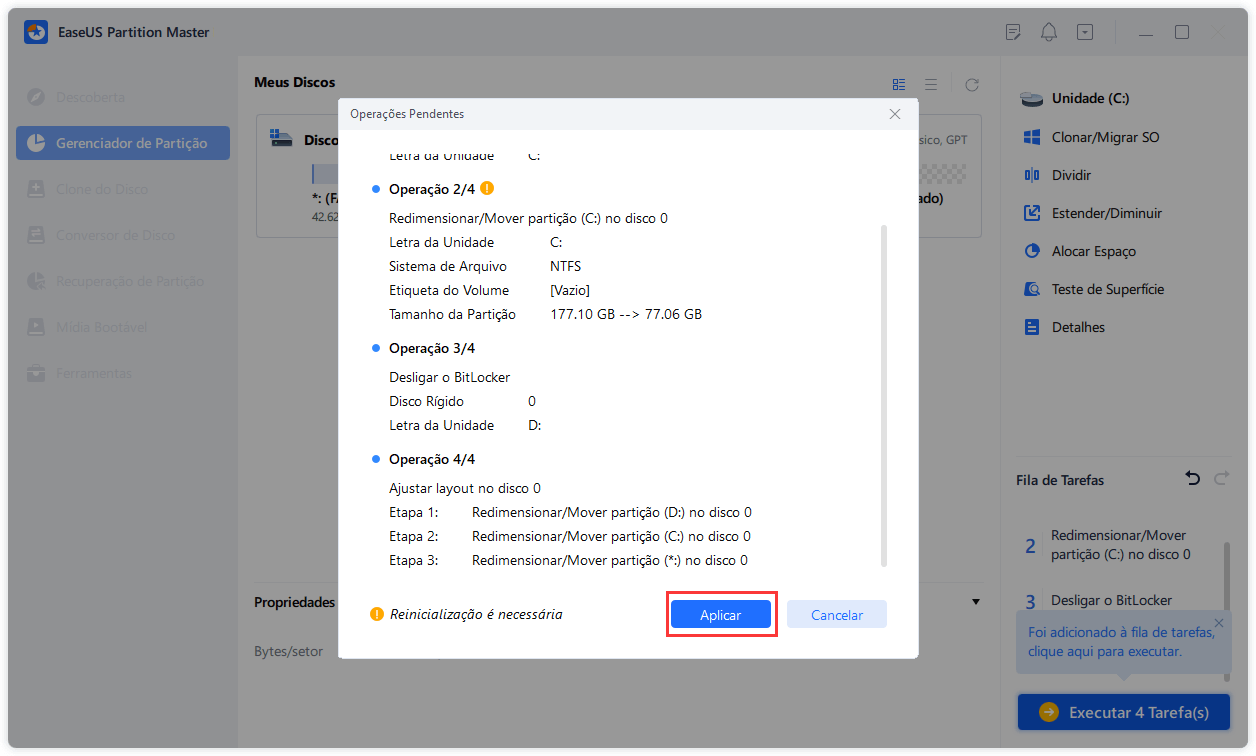Click the Gerenciador de Partição pie icon

[x=36, y=143]
